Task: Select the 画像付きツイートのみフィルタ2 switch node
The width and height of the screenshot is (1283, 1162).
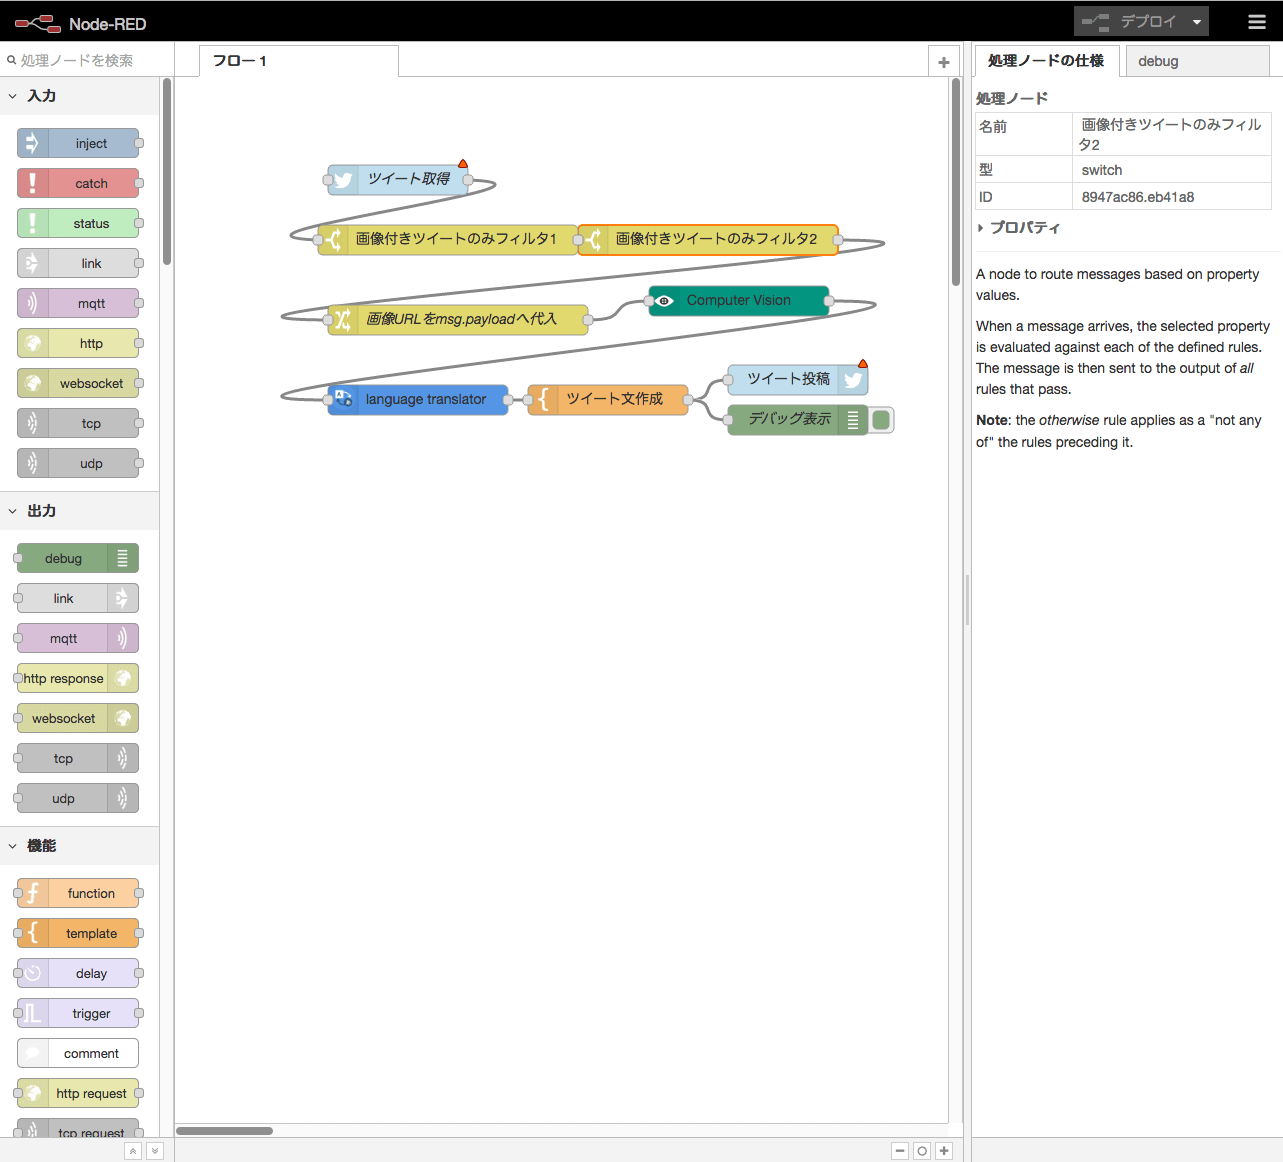Action: tap(708, 239)
